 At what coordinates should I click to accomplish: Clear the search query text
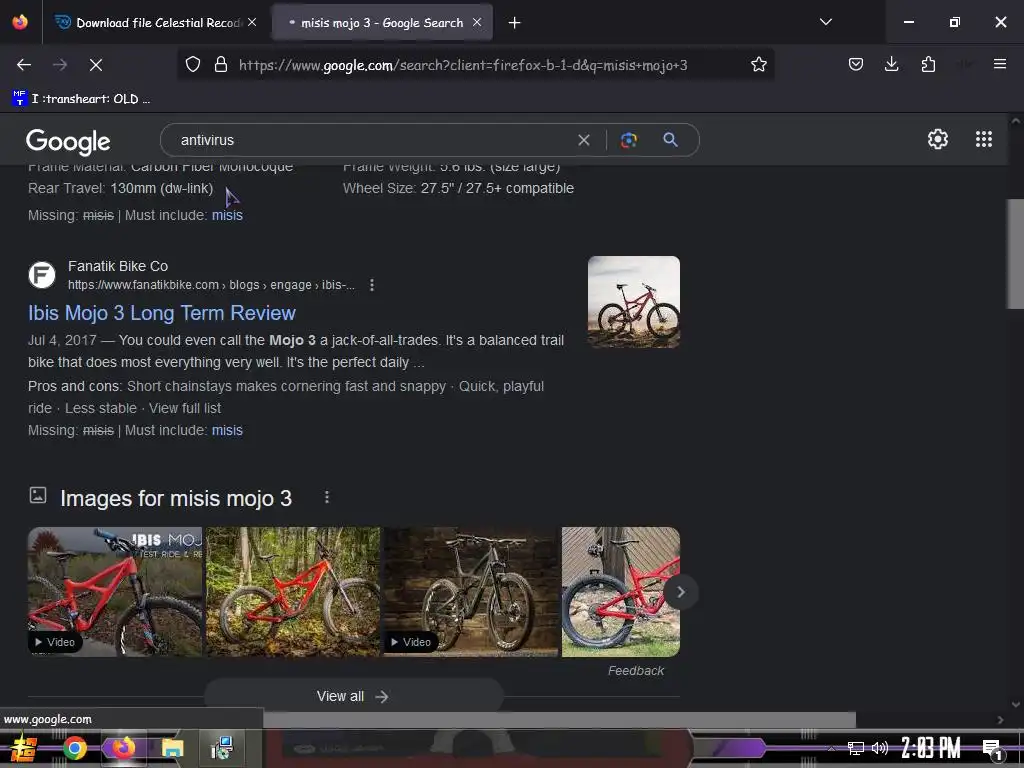[x=584, y=140]
